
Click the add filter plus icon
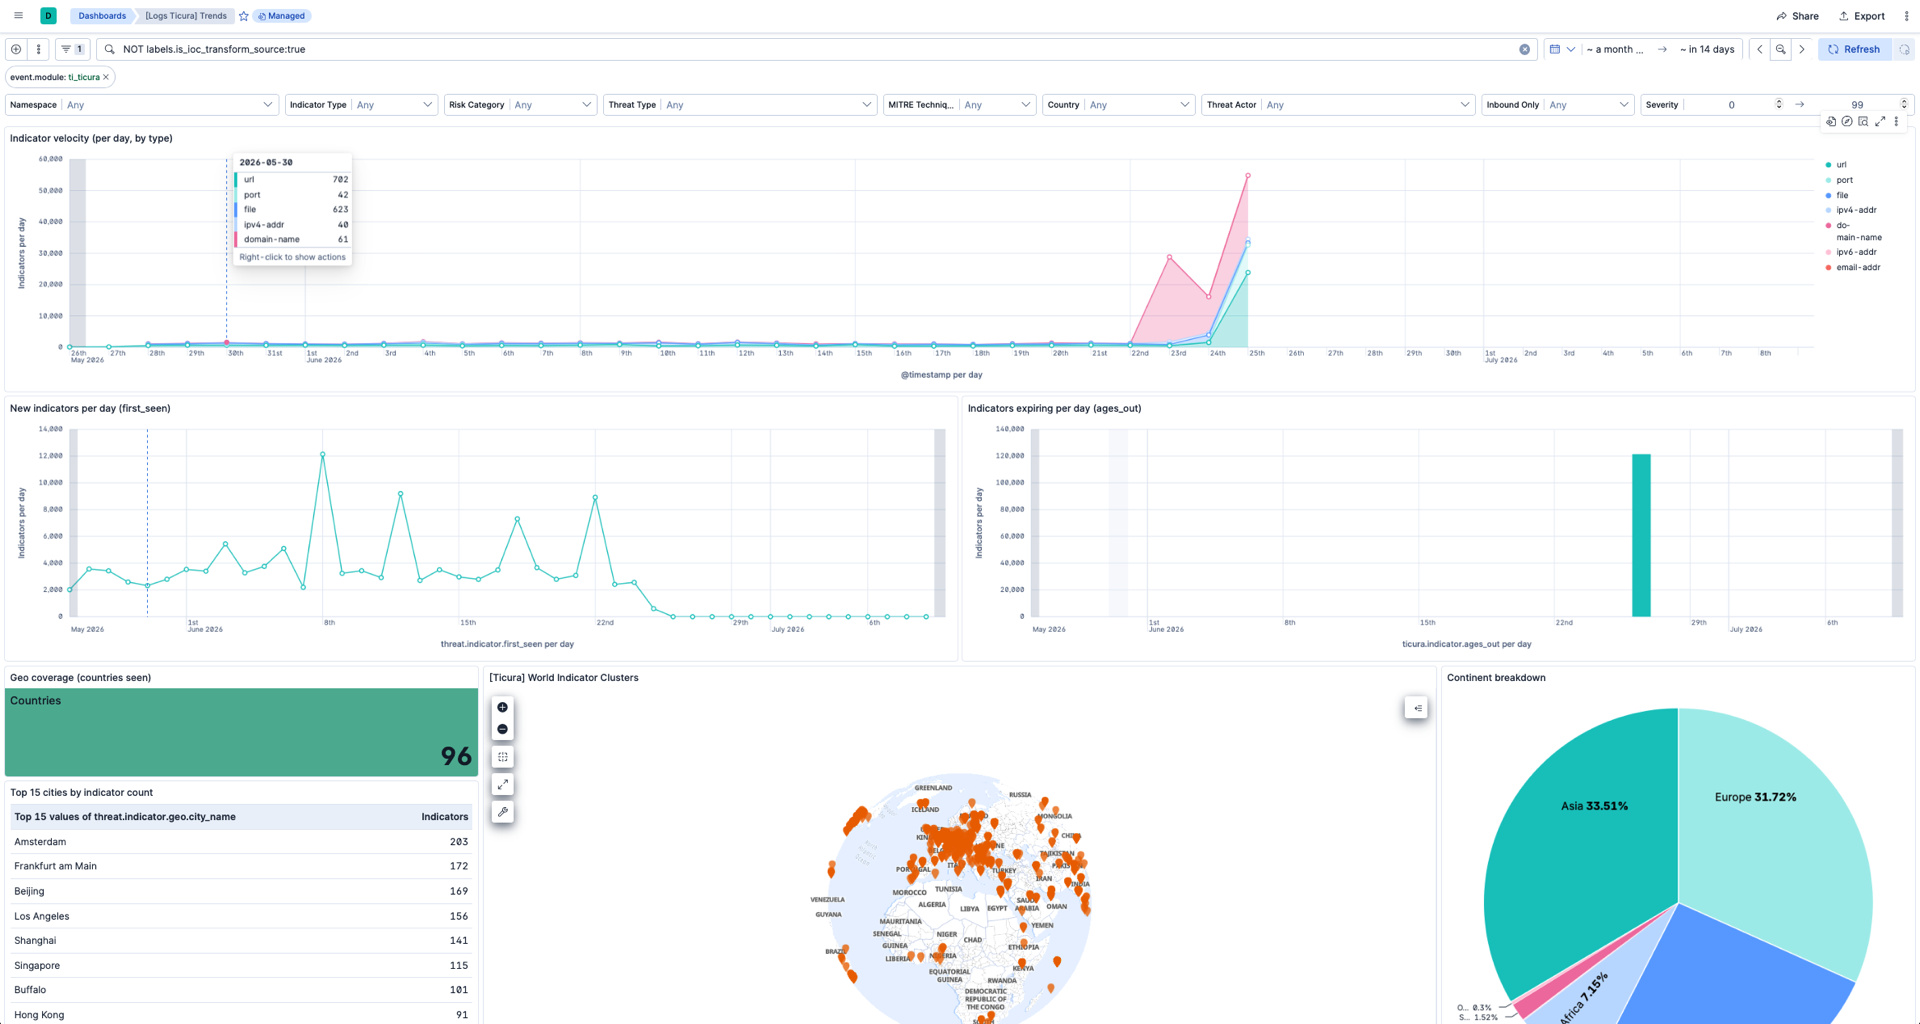16,49
